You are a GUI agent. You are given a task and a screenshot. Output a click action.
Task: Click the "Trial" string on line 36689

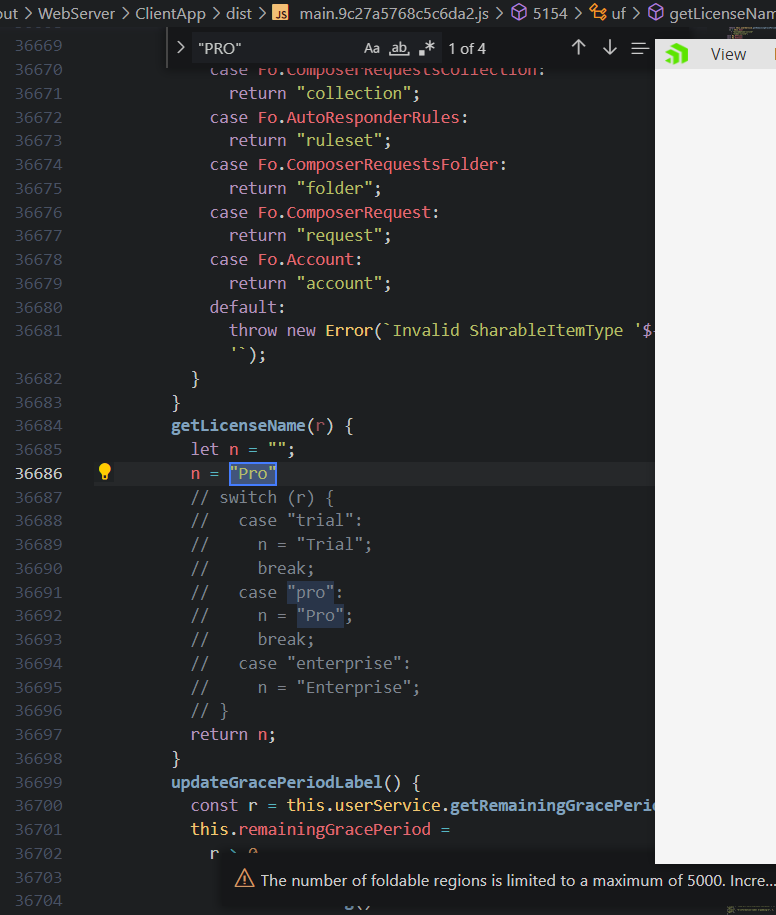tap(330, 544)
